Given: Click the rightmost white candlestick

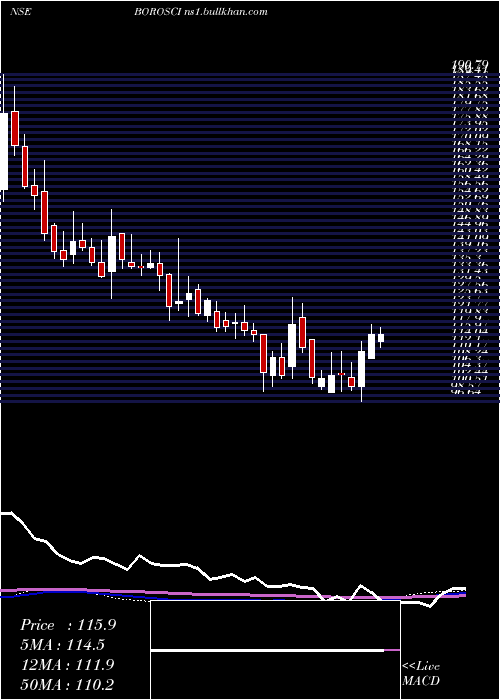Looking at the screenshot, I should [381, 338].
